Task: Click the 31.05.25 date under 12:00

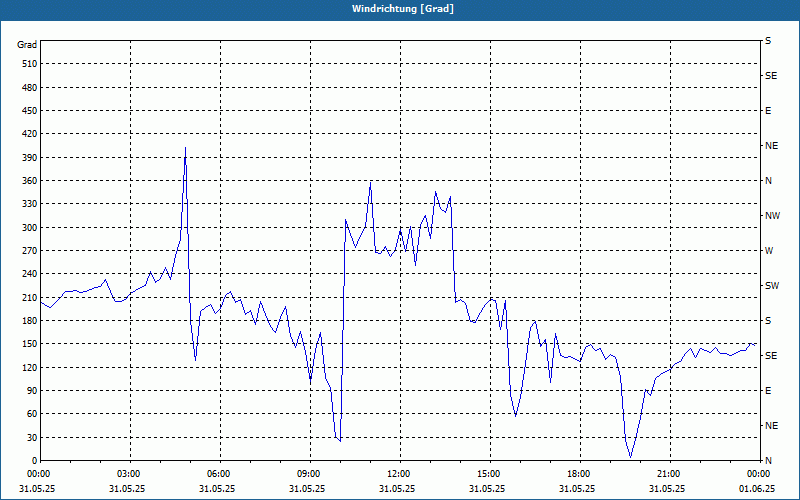Action: coord(397,488)
